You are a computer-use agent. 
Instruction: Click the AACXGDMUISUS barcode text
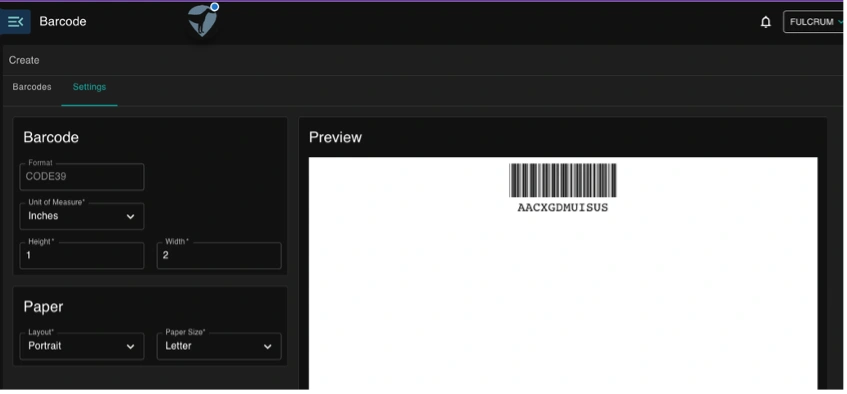(x=562, y=208)
